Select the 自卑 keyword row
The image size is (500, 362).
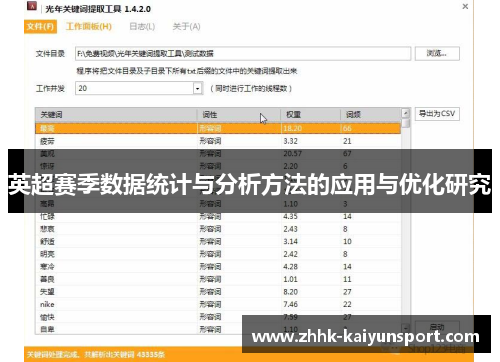[x=218, y=329]
